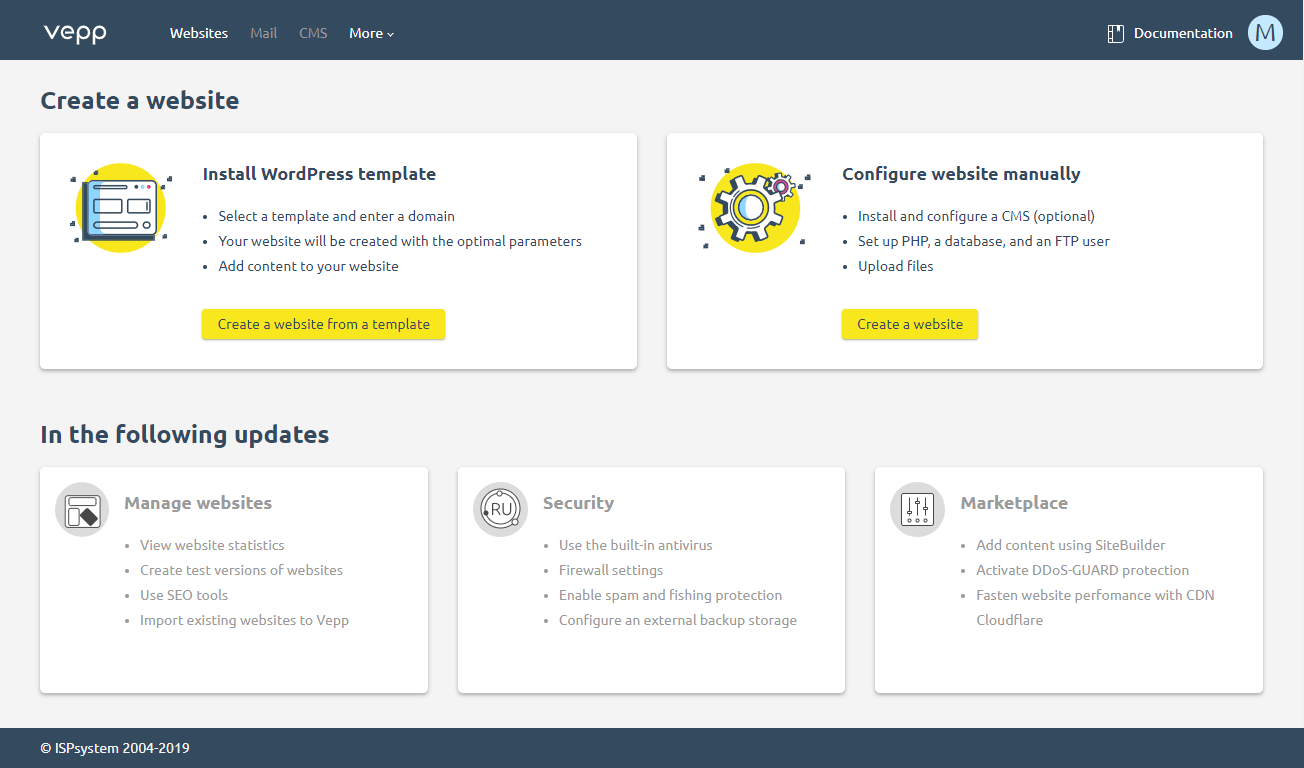
Task: Click the Manage websites heading
Action: click(x=198, y=503)
